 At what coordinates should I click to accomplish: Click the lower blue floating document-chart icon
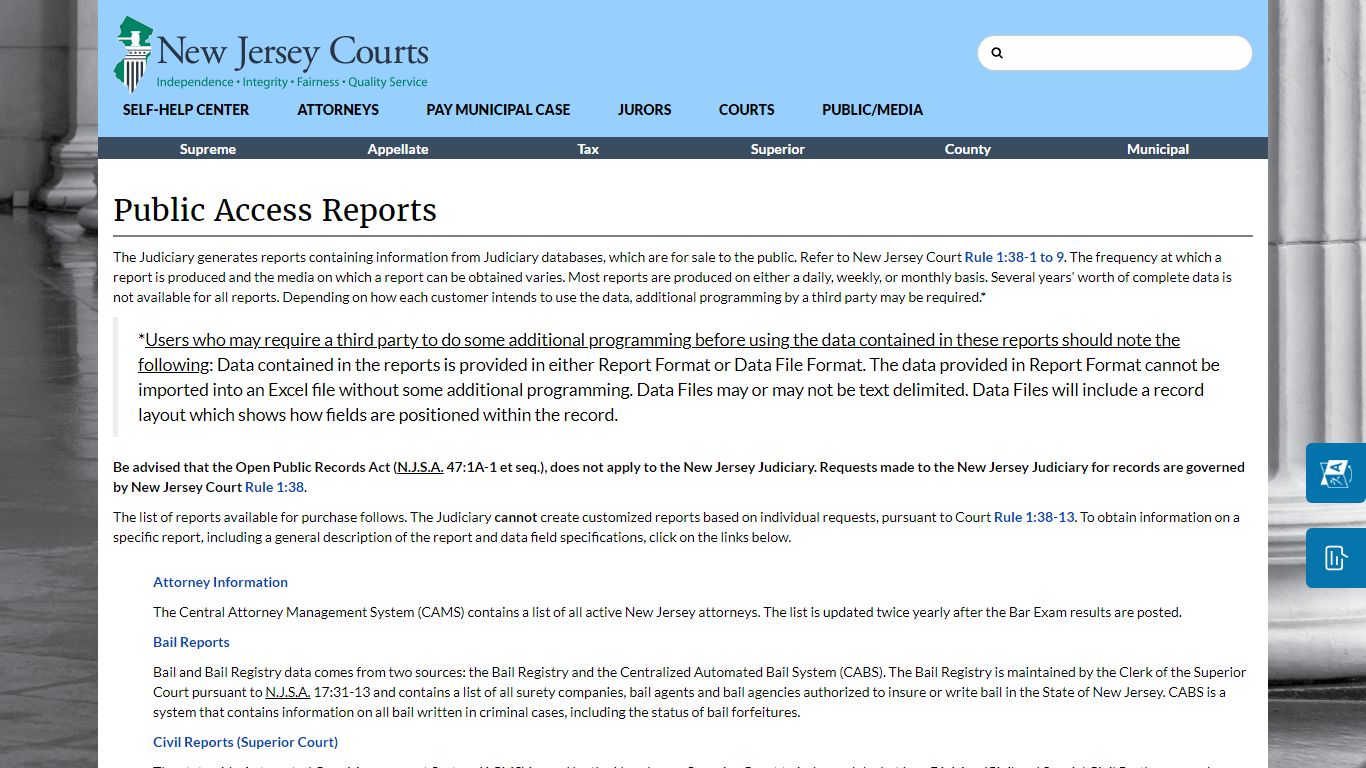click(1336, 558)
